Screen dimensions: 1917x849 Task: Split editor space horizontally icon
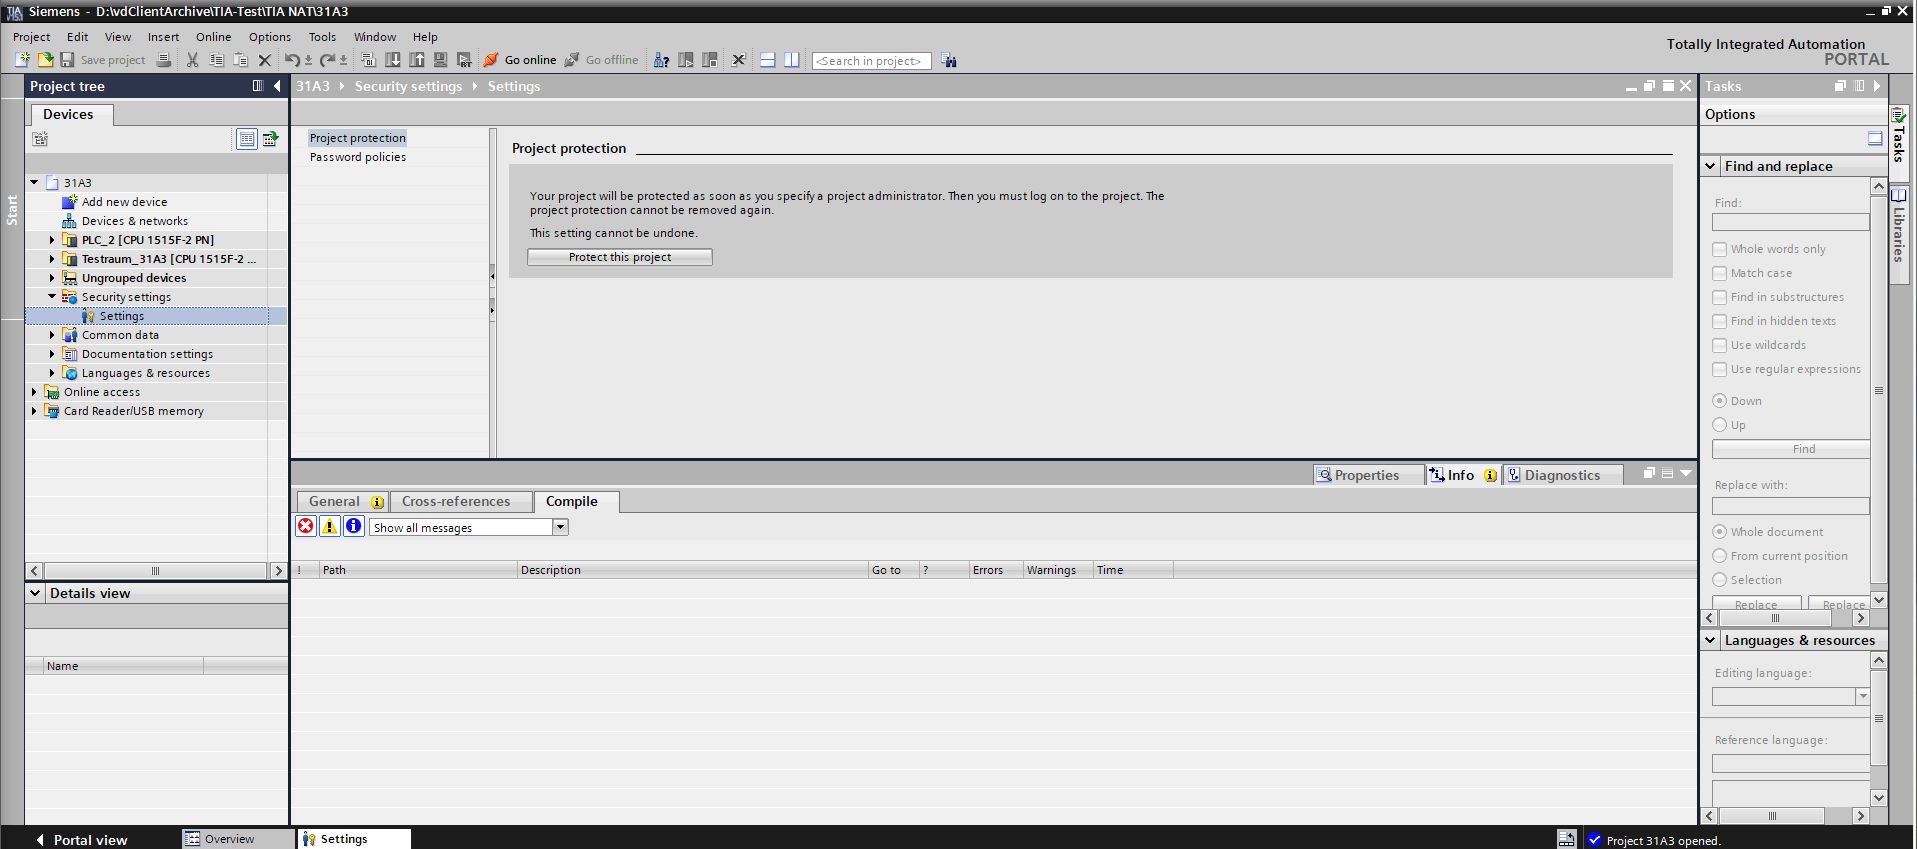767,60
